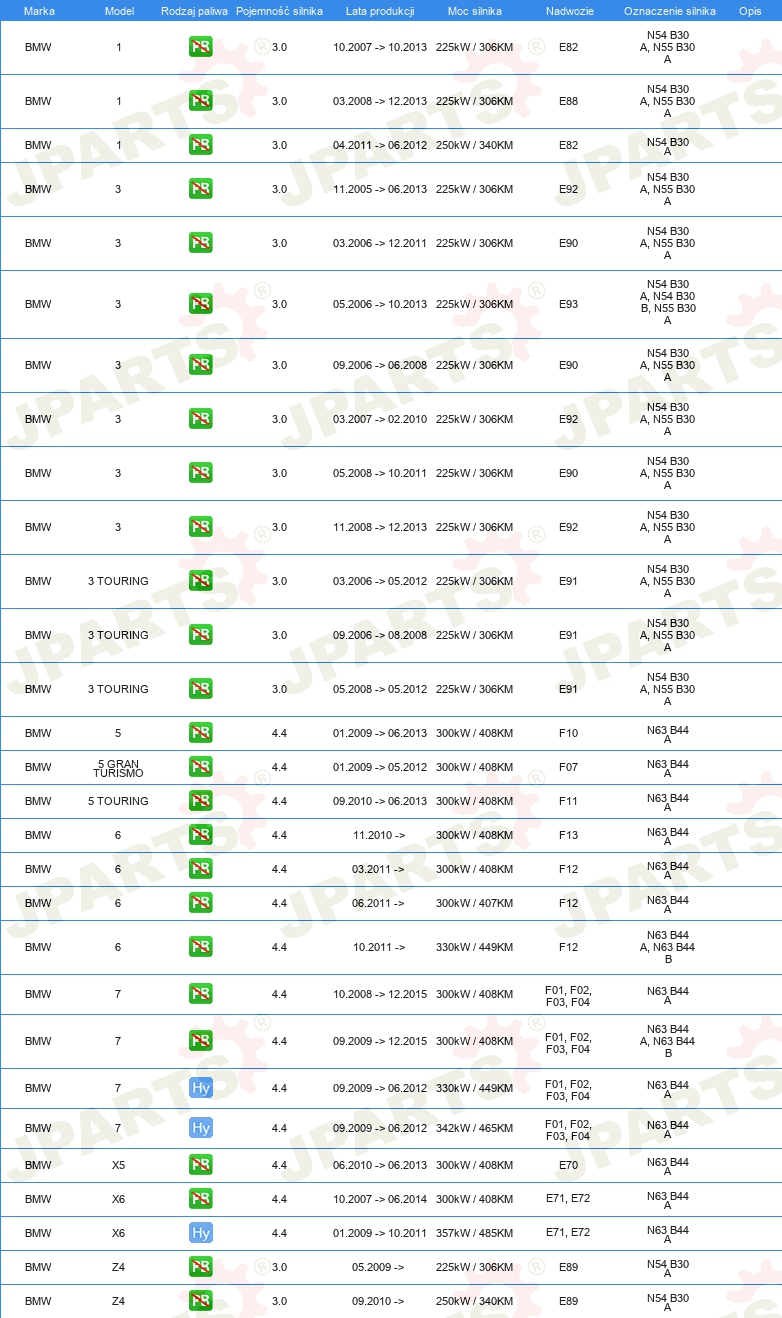
Task: Click petrol icon in 11.2008 -> 12.2013 row
Action: pyautogui.click(x=200, y=527)
